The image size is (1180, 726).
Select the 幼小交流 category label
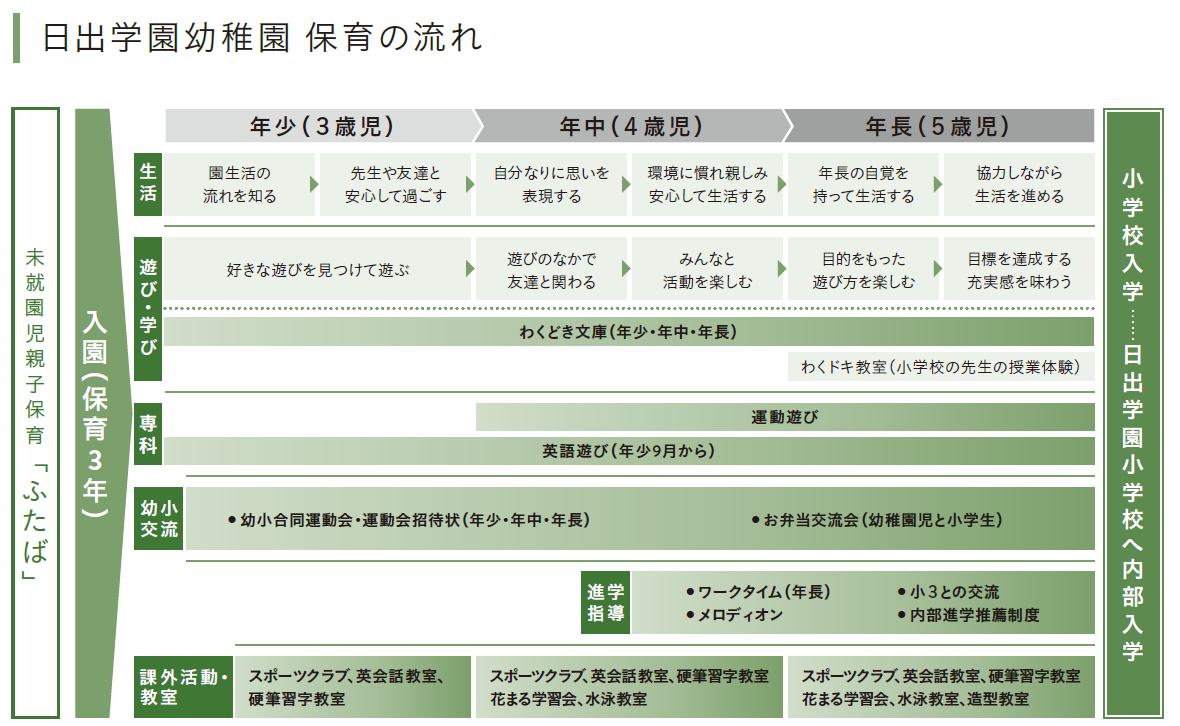[159, 519]
